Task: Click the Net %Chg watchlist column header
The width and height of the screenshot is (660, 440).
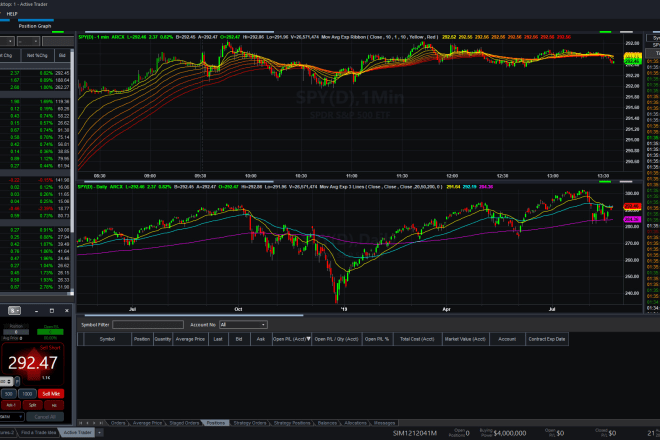Action: click(37, 55)
